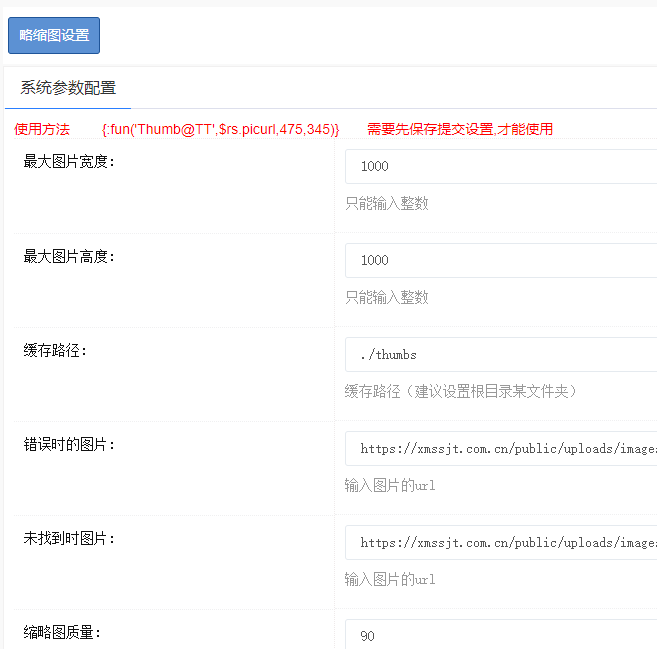Click the 最大图片高度 label
Screen dimensions: 657x649
coord(70,256)
